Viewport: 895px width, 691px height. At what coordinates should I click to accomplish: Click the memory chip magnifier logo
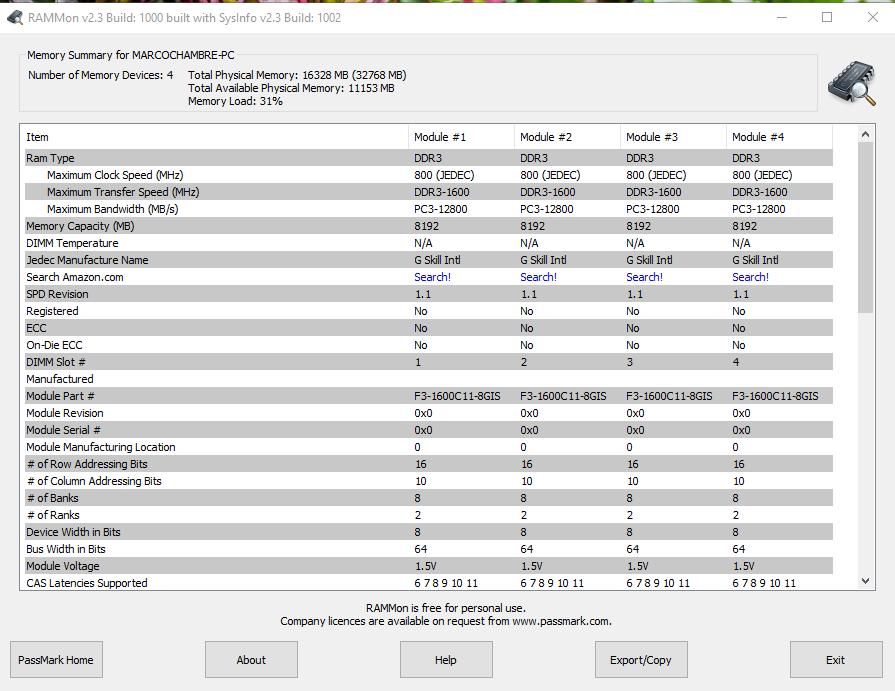coord(852,83)
